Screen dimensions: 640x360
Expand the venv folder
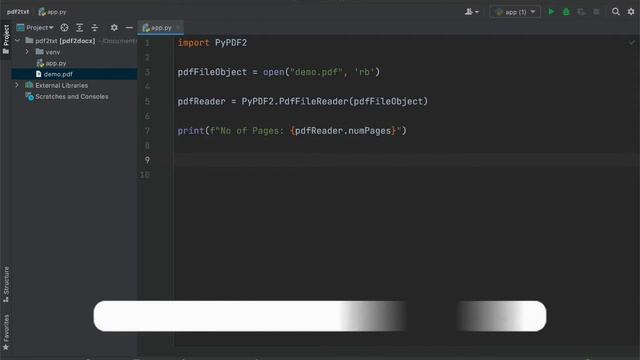click(27, 52)
